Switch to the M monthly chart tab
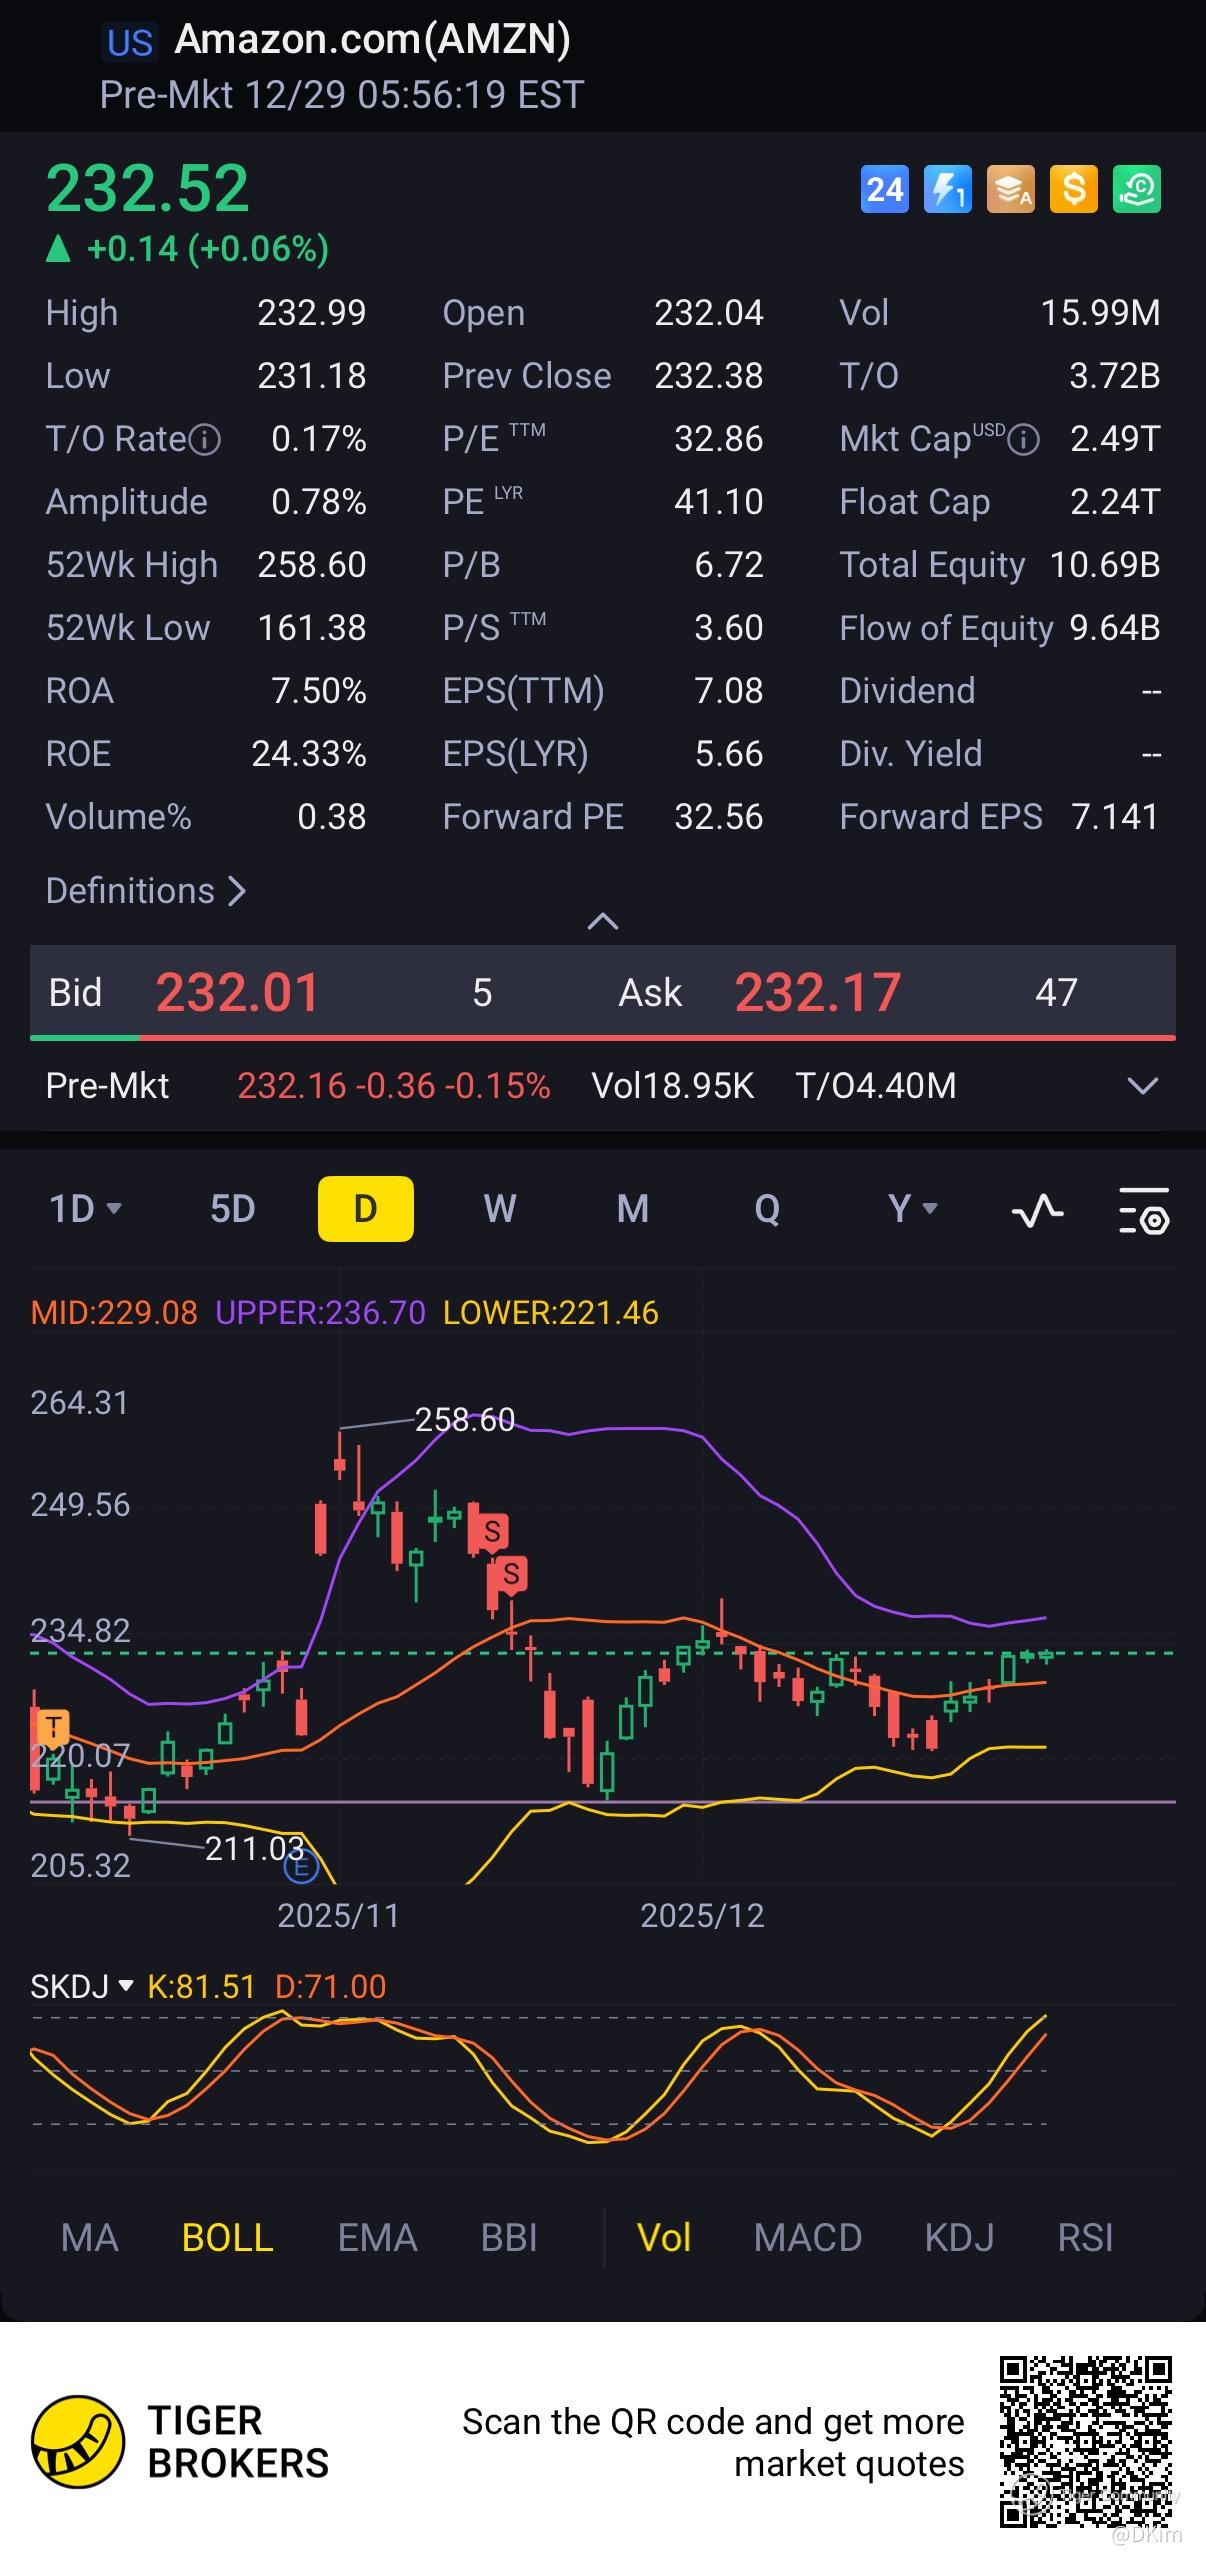The width and height of the screenshot is (1206, 2562). (633, 1209)
